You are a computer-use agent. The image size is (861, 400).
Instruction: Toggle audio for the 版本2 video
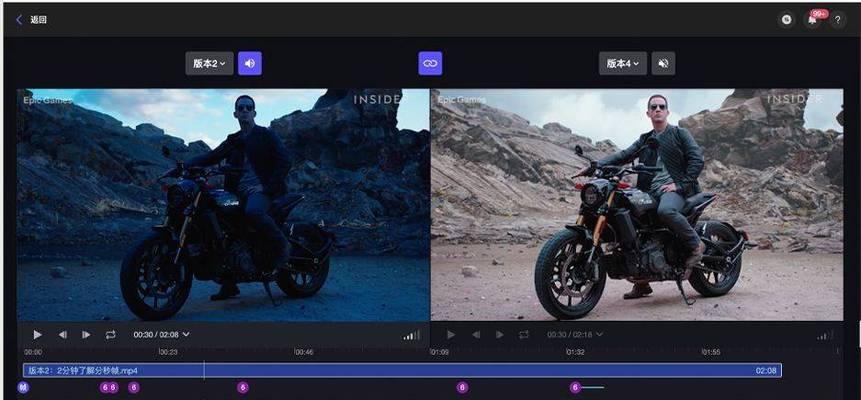(x=250, y=63)
